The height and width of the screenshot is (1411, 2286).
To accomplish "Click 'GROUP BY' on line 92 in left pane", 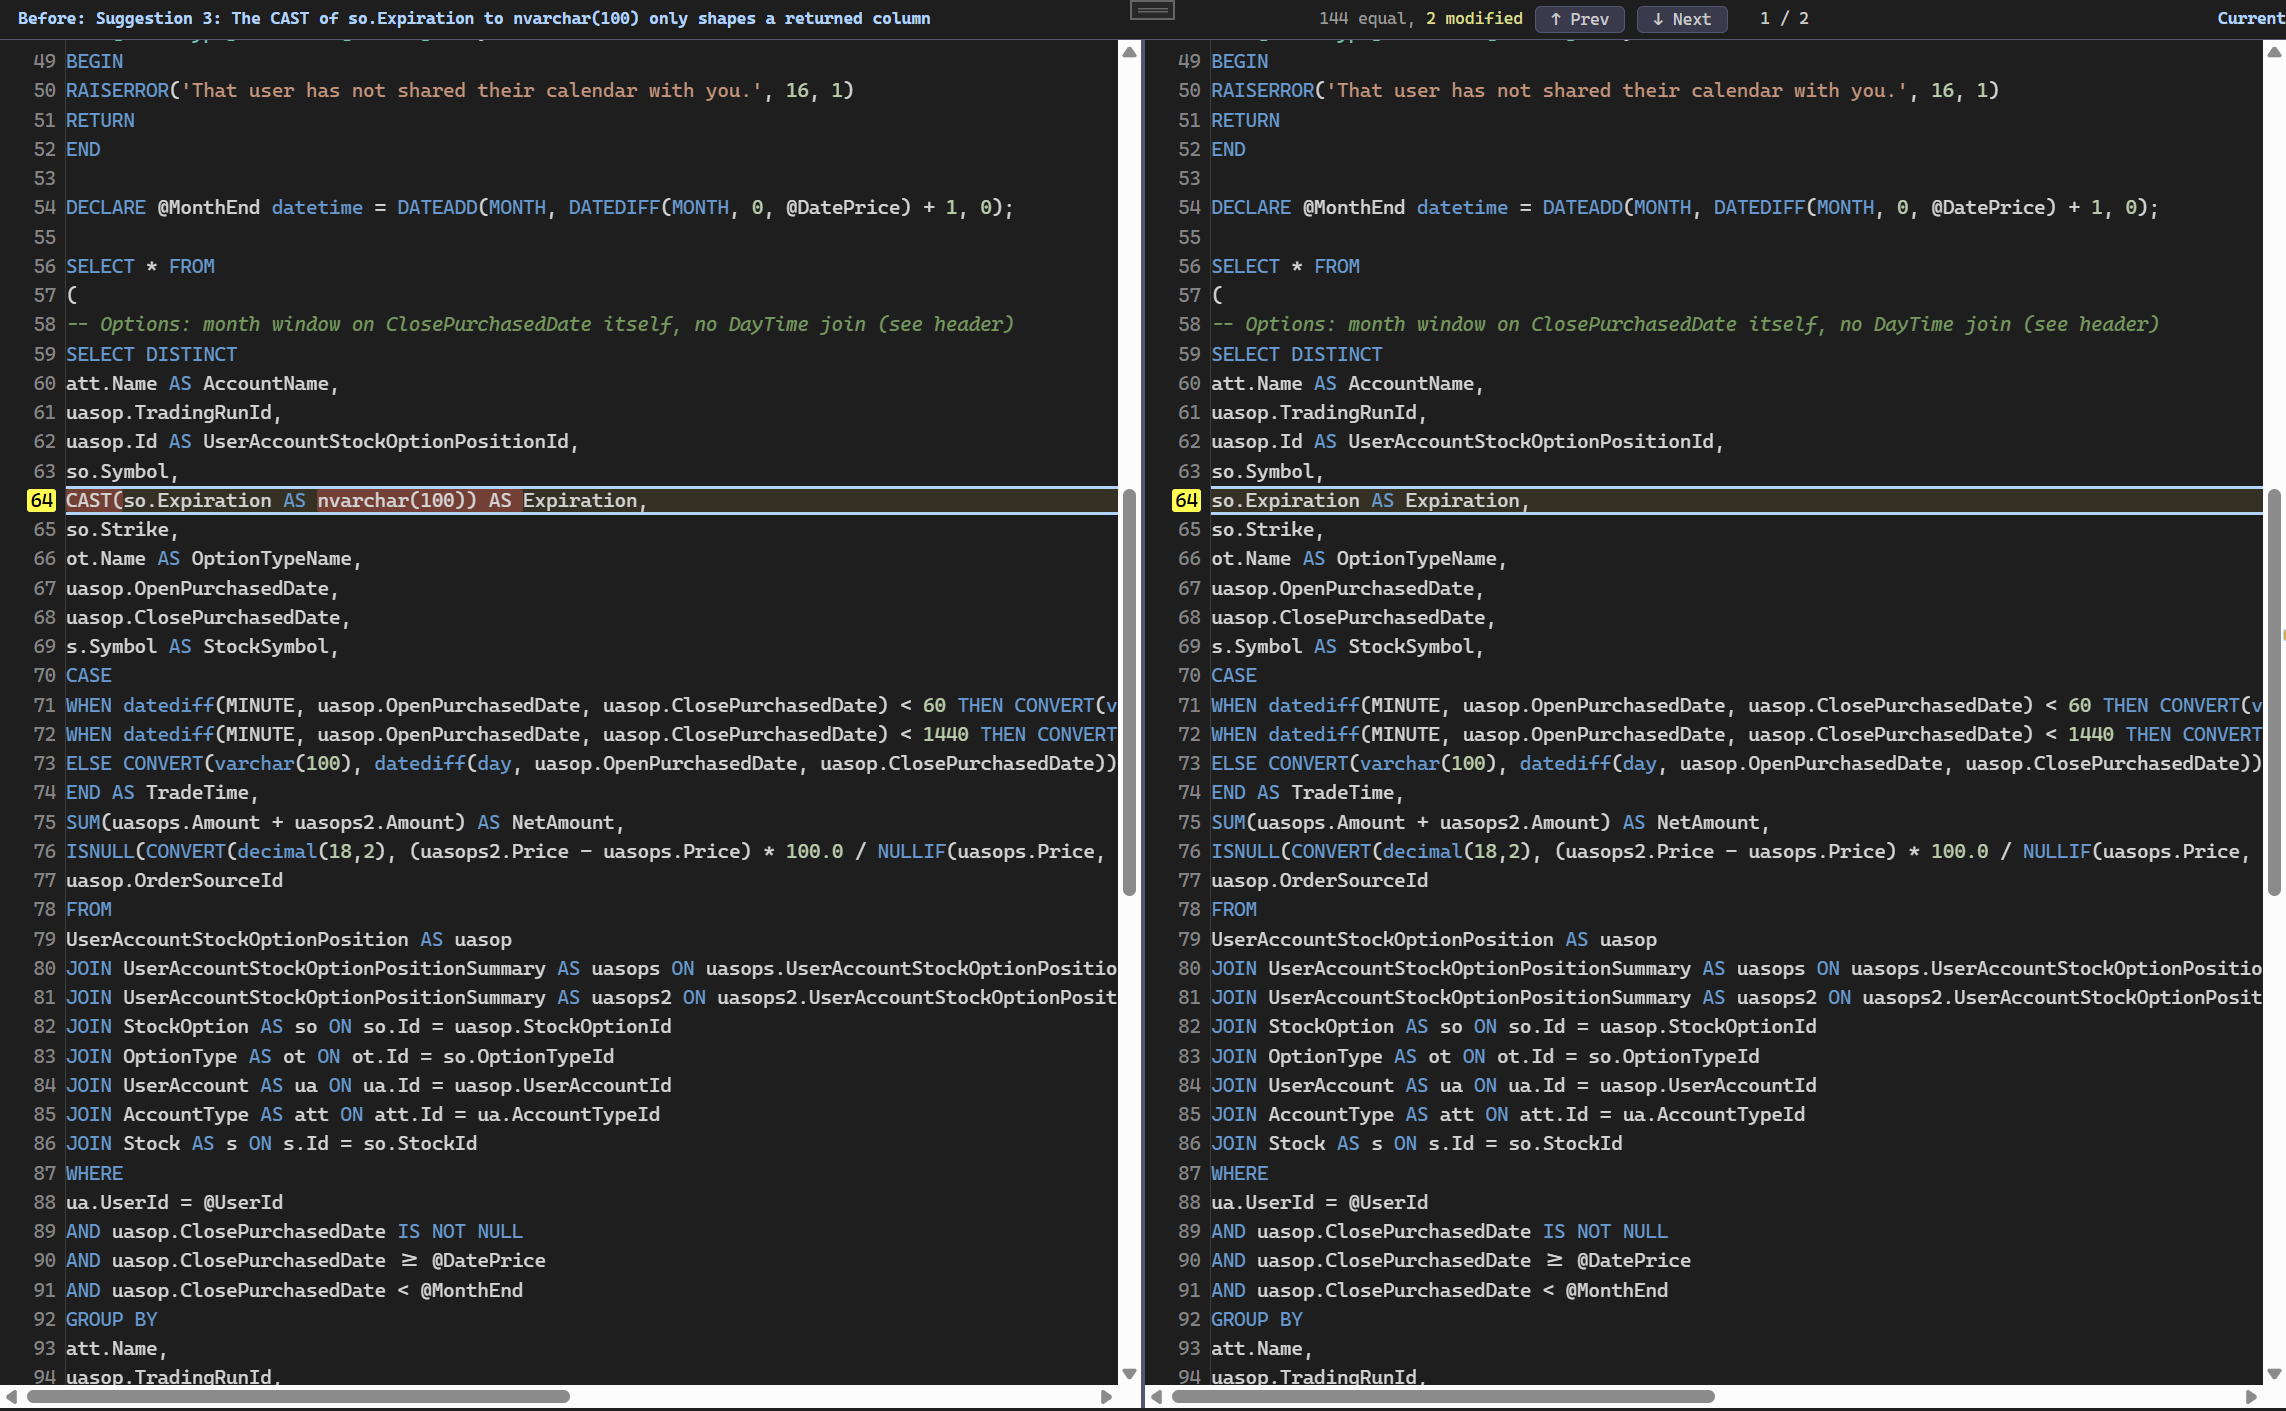I will [x=111, y=1319].
